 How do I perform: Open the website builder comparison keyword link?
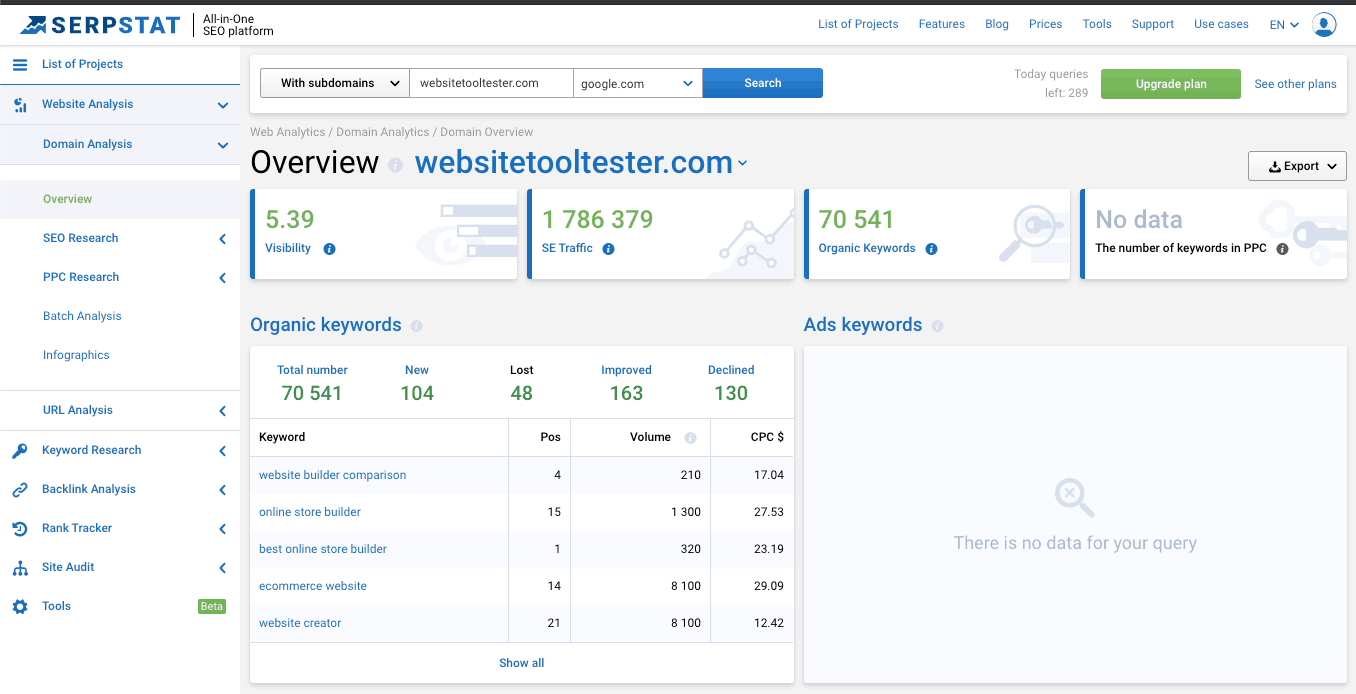[333, 475]
